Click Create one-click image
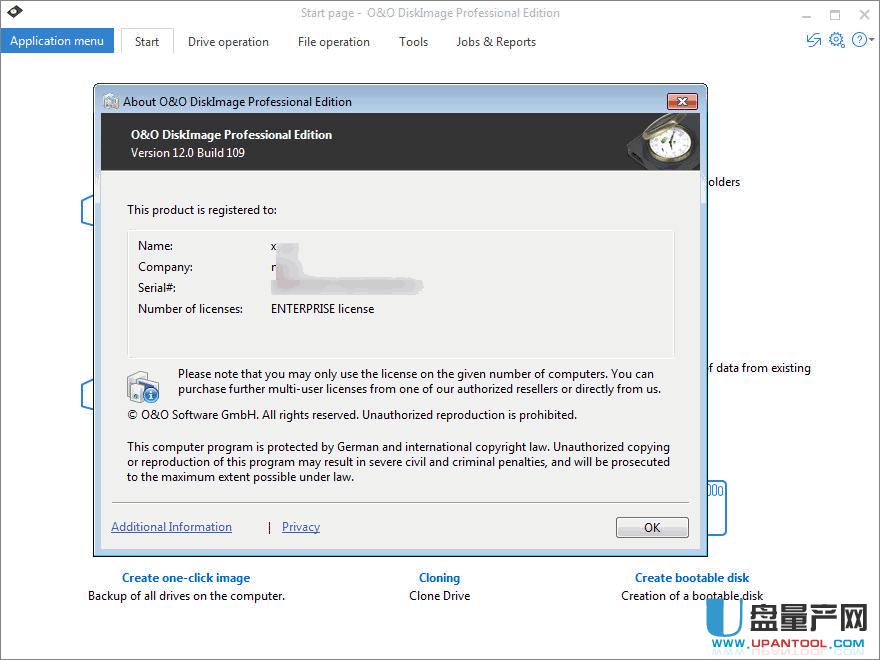The width and height of the screenshot is (880, 660). 186,578
